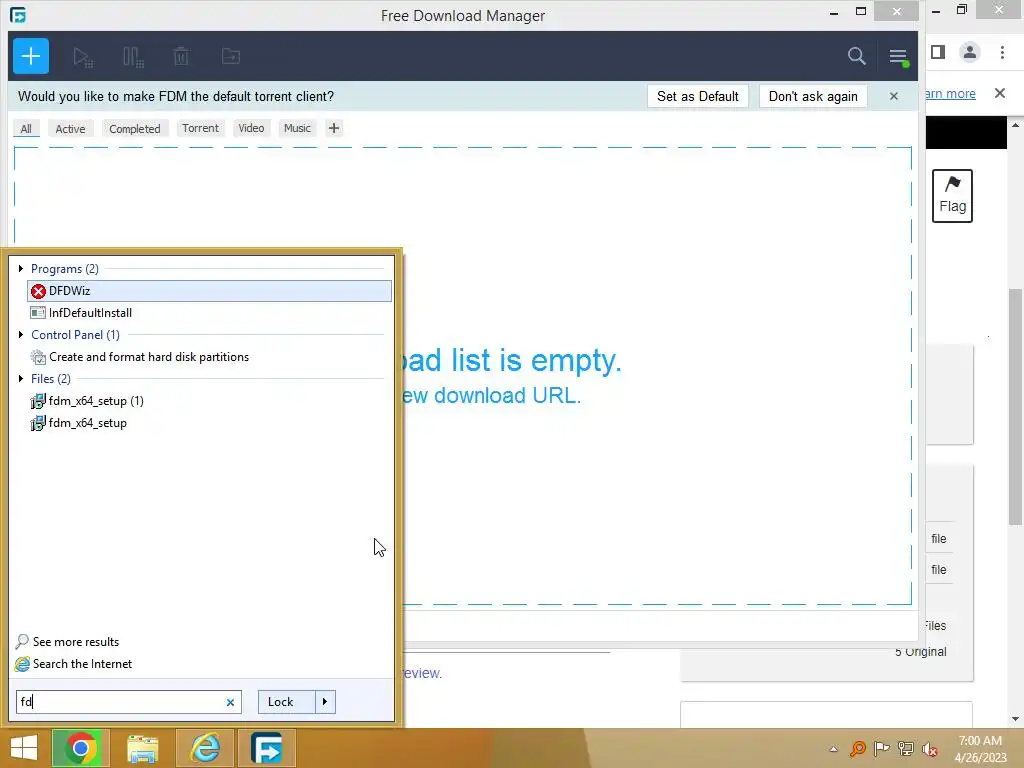Screen dimensions: 1024x768
Task: Open the InfDefaultInstall program result
Action: pos(209,313)
